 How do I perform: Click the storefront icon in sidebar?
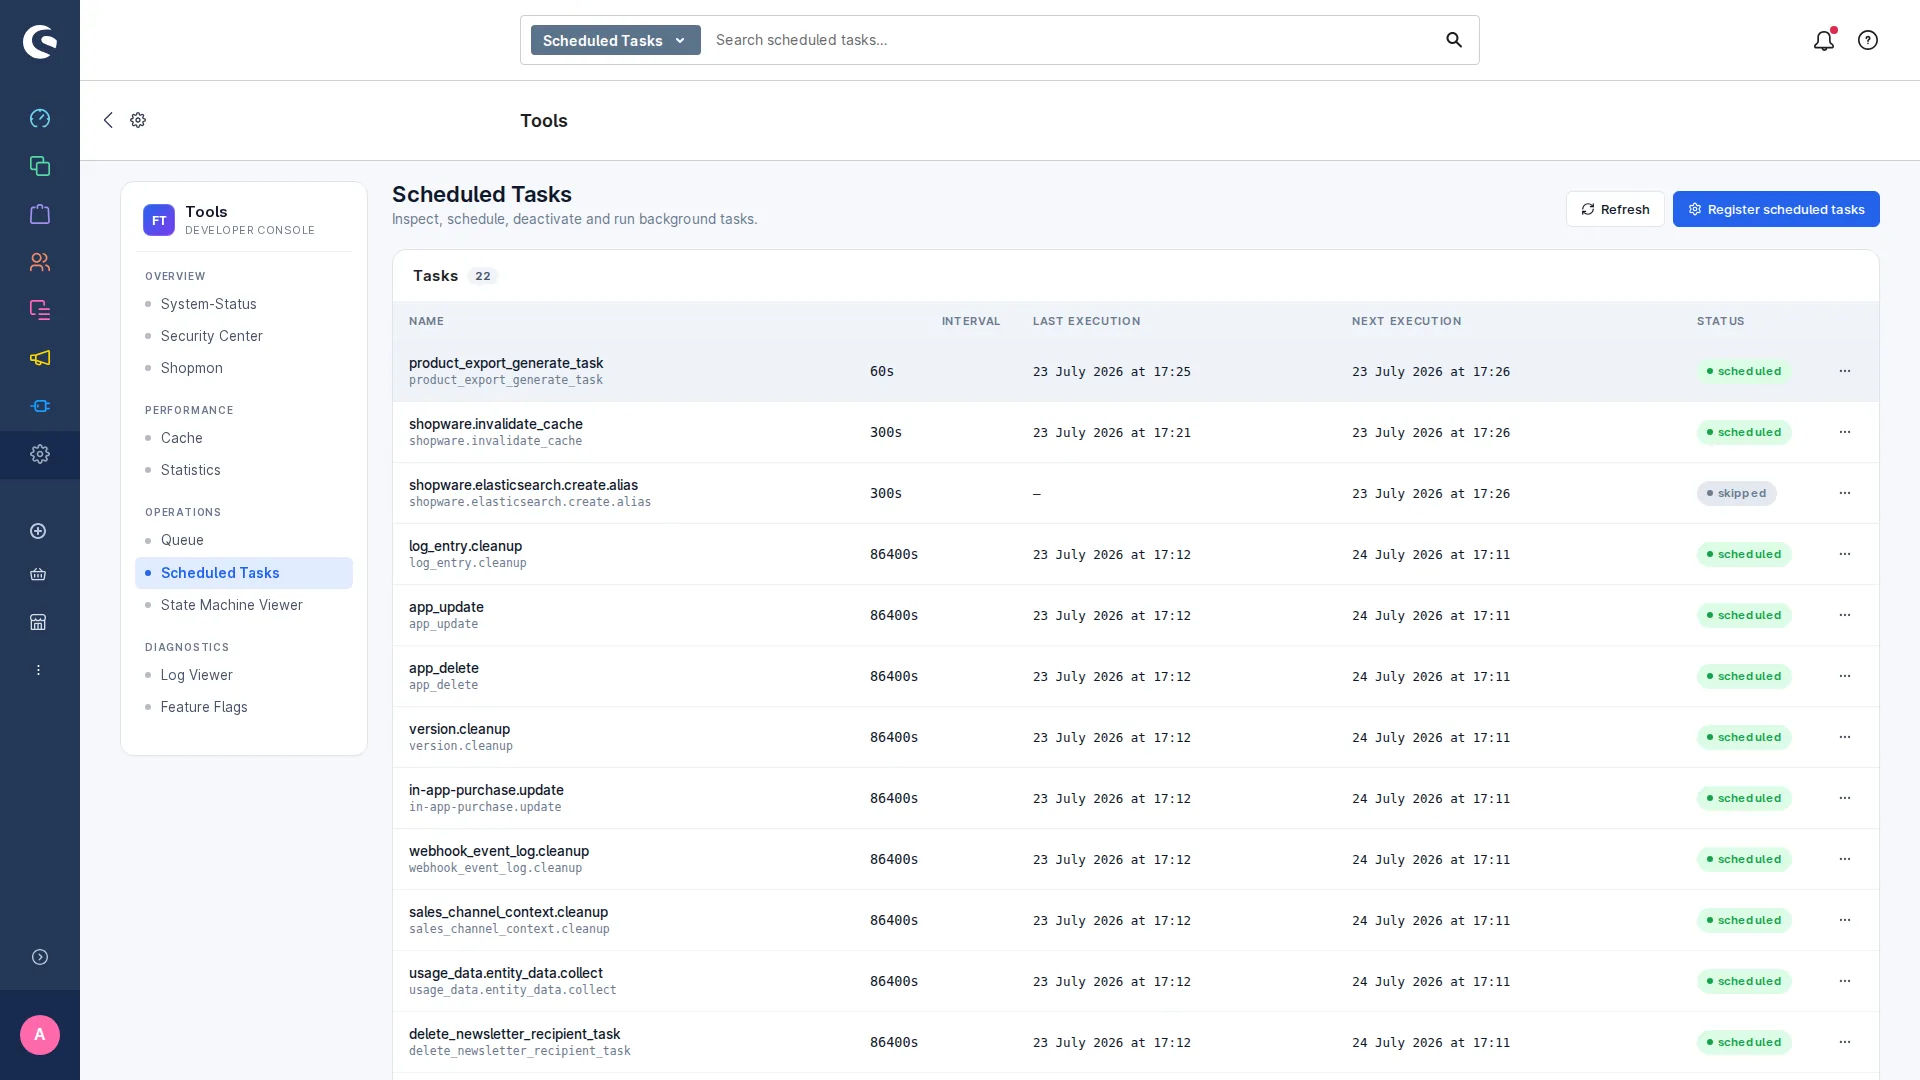point(38,622)
